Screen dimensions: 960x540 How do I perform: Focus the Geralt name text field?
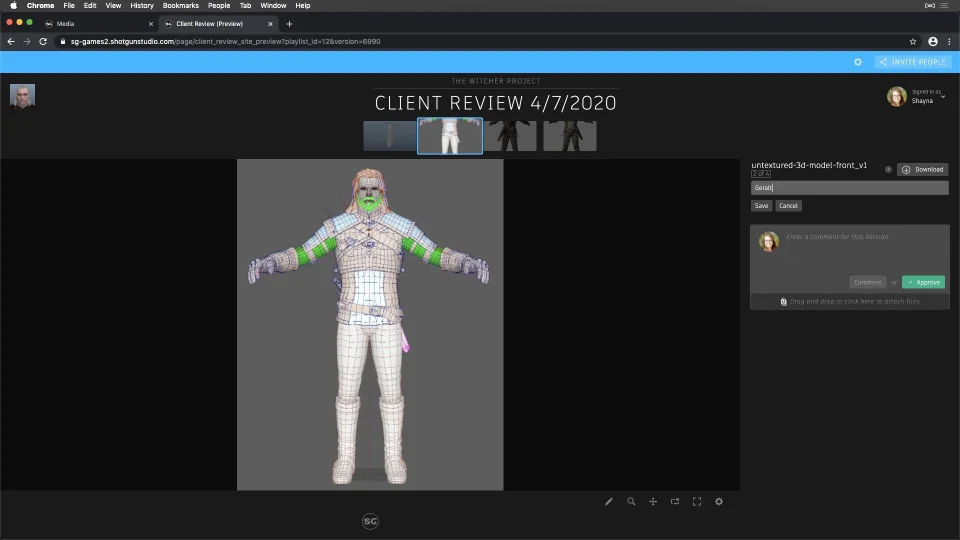(x=850, y=187)
